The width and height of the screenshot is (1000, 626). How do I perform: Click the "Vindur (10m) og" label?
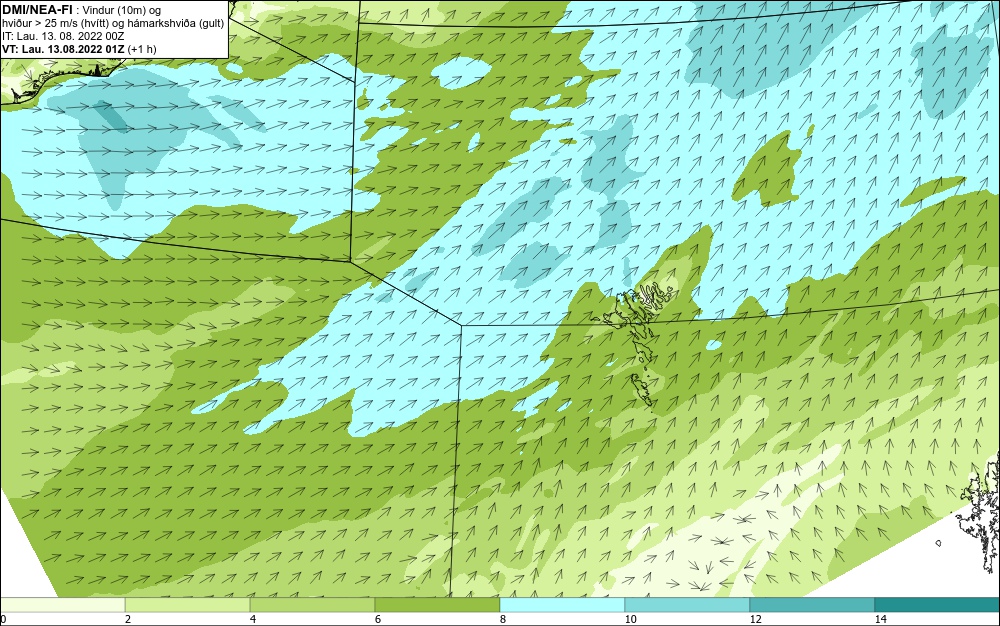coord(122,10)
